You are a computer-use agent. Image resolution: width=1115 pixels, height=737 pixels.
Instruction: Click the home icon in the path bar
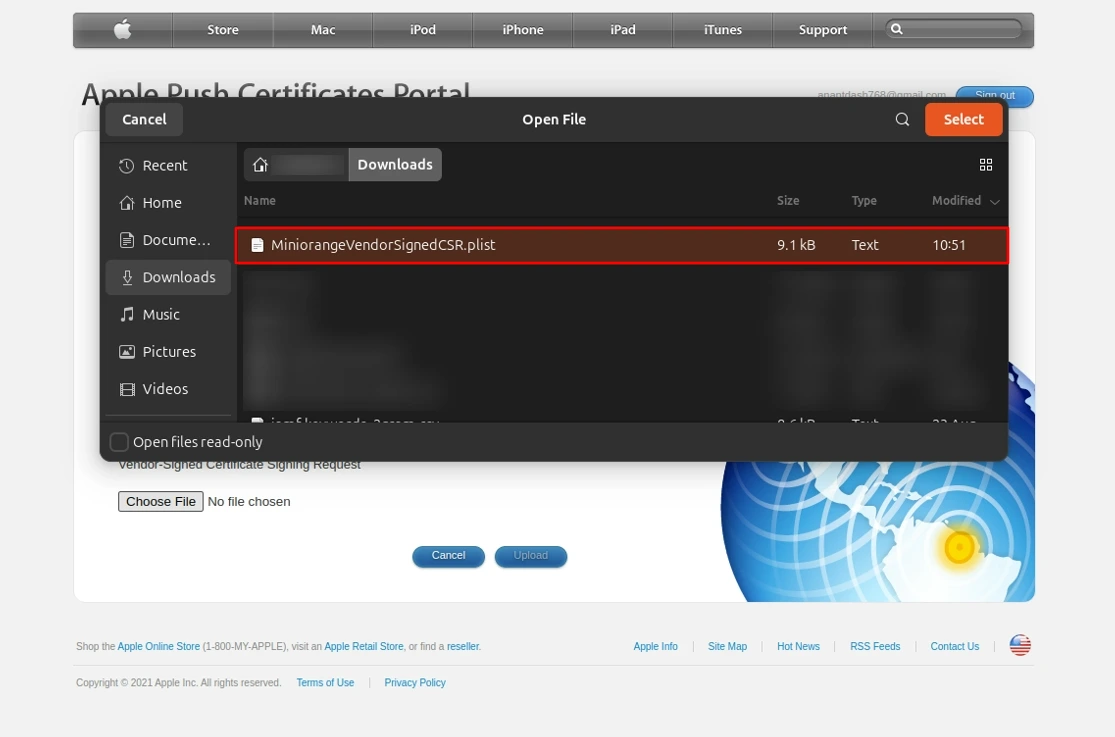point(262,164)
